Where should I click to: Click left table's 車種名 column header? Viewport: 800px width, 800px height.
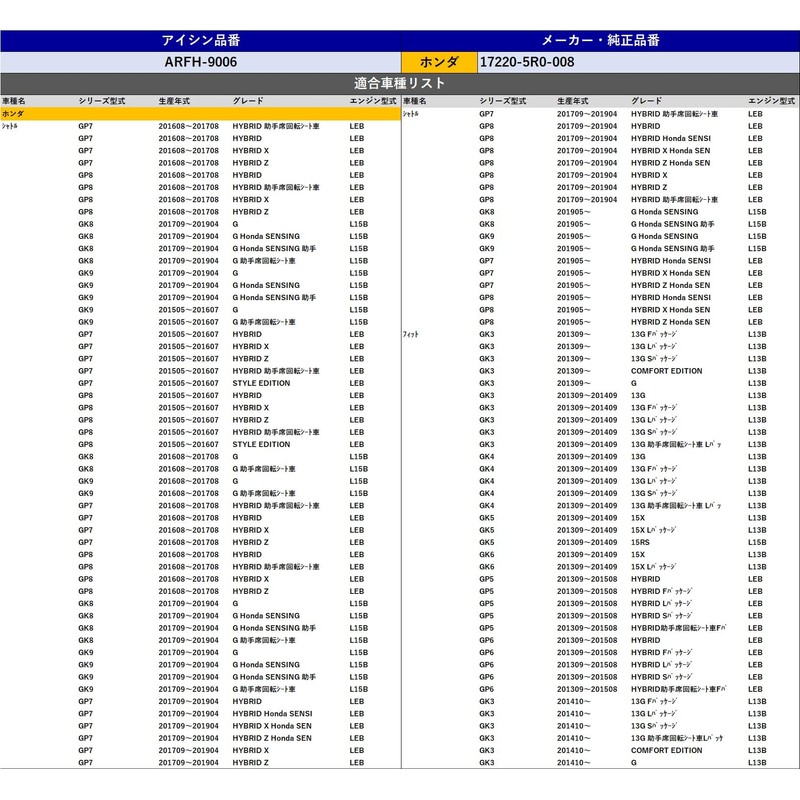pos(14,102)
